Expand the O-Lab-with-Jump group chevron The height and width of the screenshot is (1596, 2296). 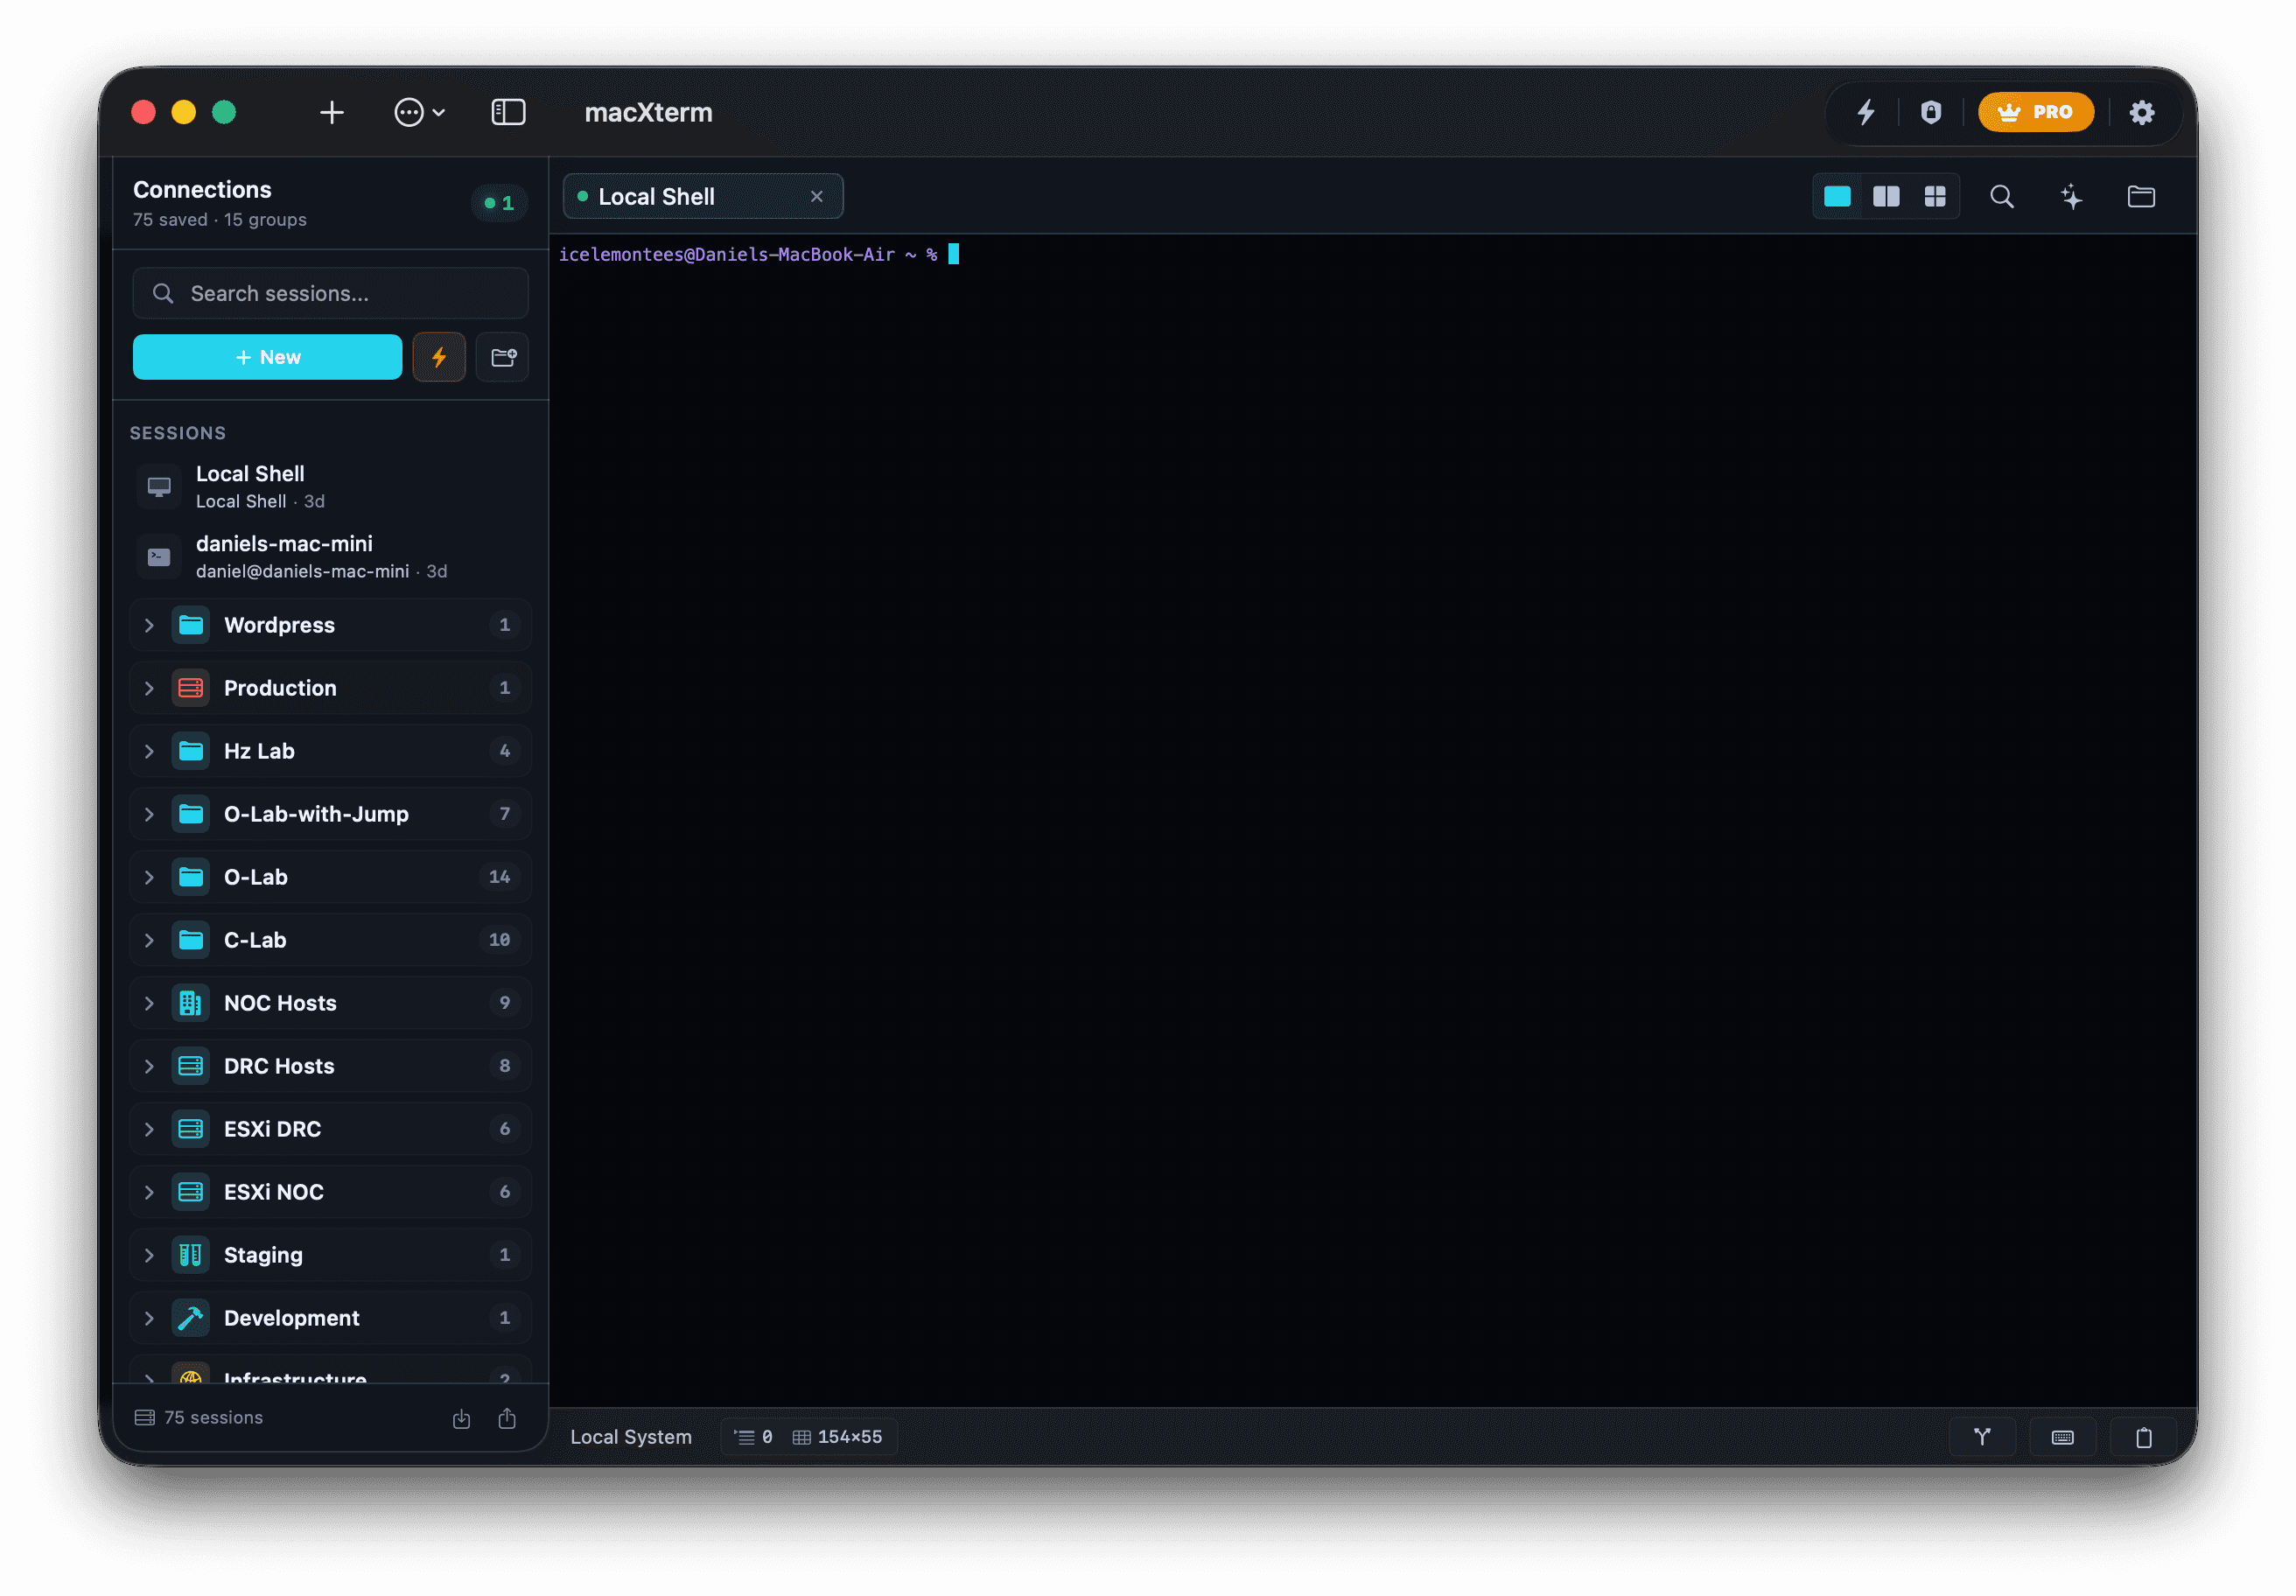click(149, 814)
